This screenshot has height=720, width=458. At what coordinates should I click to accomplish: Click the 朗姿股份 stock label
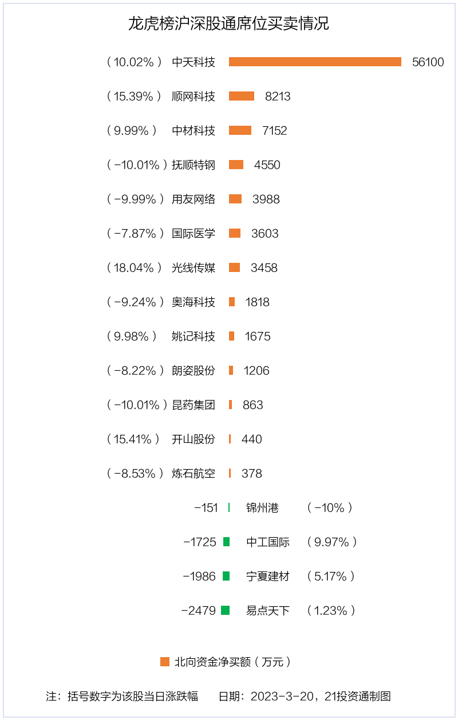tap(193, 371)
